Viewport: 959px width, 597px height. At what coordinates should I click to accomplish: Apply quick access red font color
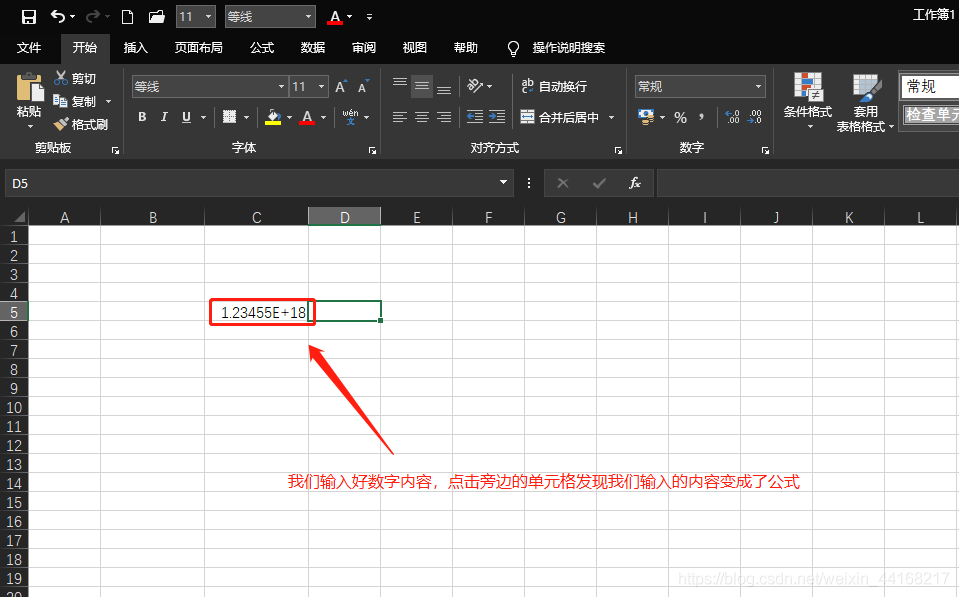pyautogui.click(x=335, y=17)
